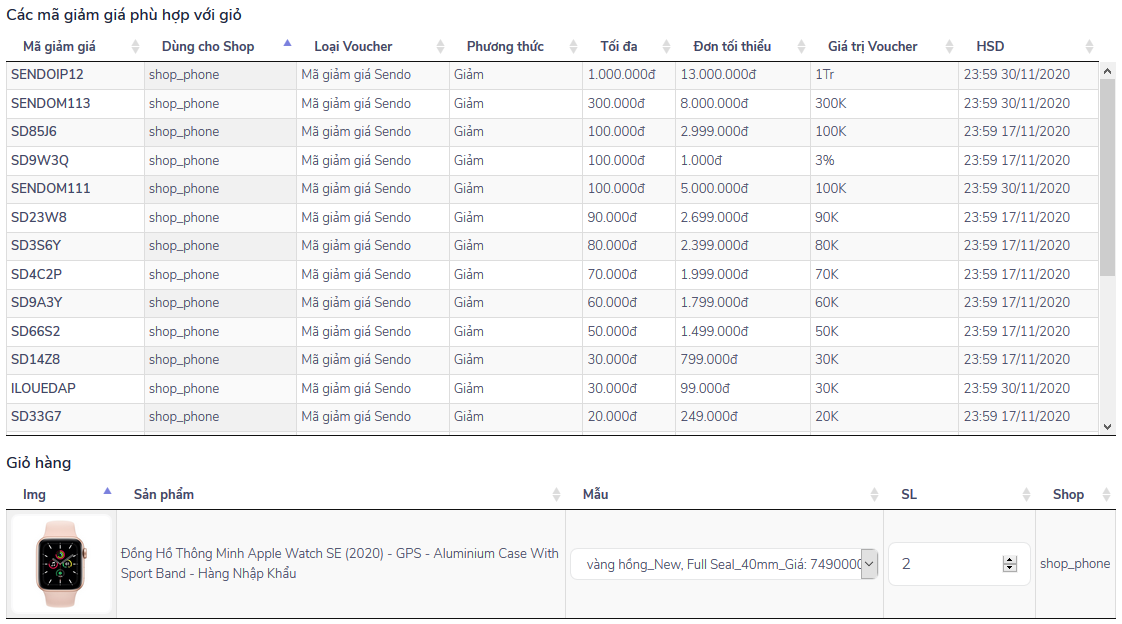
Task: Click the voucher table scrollbar thumb
Action: (x=1107, y=177)
